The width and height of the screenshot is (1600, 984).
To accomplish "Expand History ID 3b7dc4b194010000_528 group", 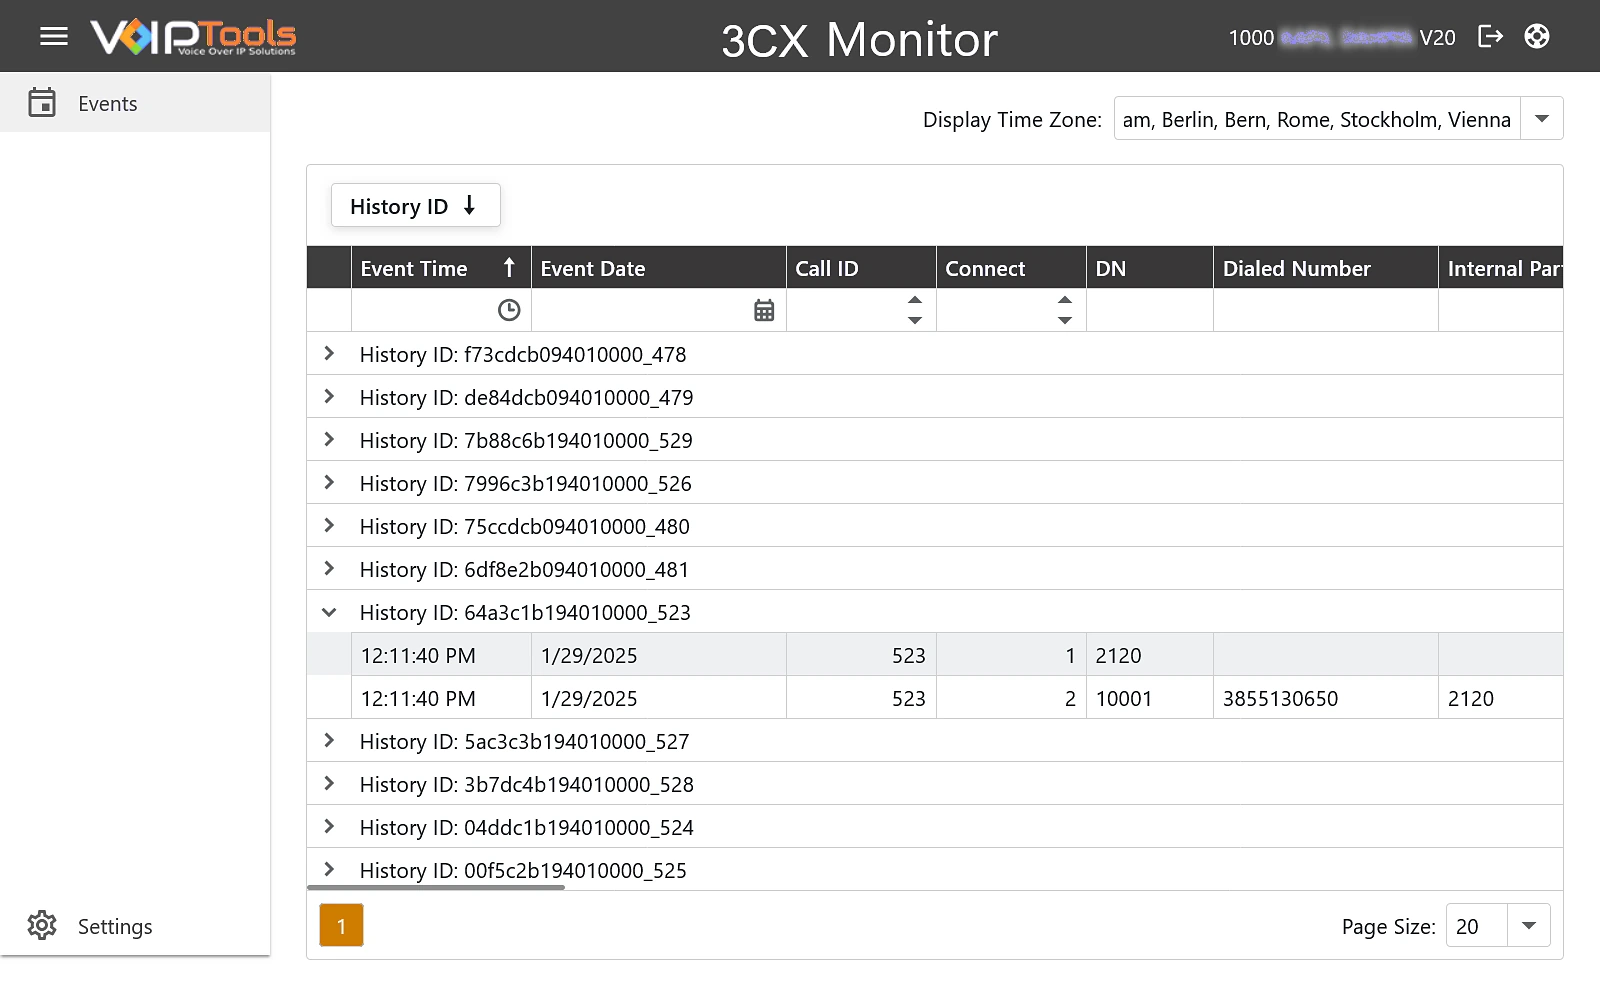I will pos(329,783).
